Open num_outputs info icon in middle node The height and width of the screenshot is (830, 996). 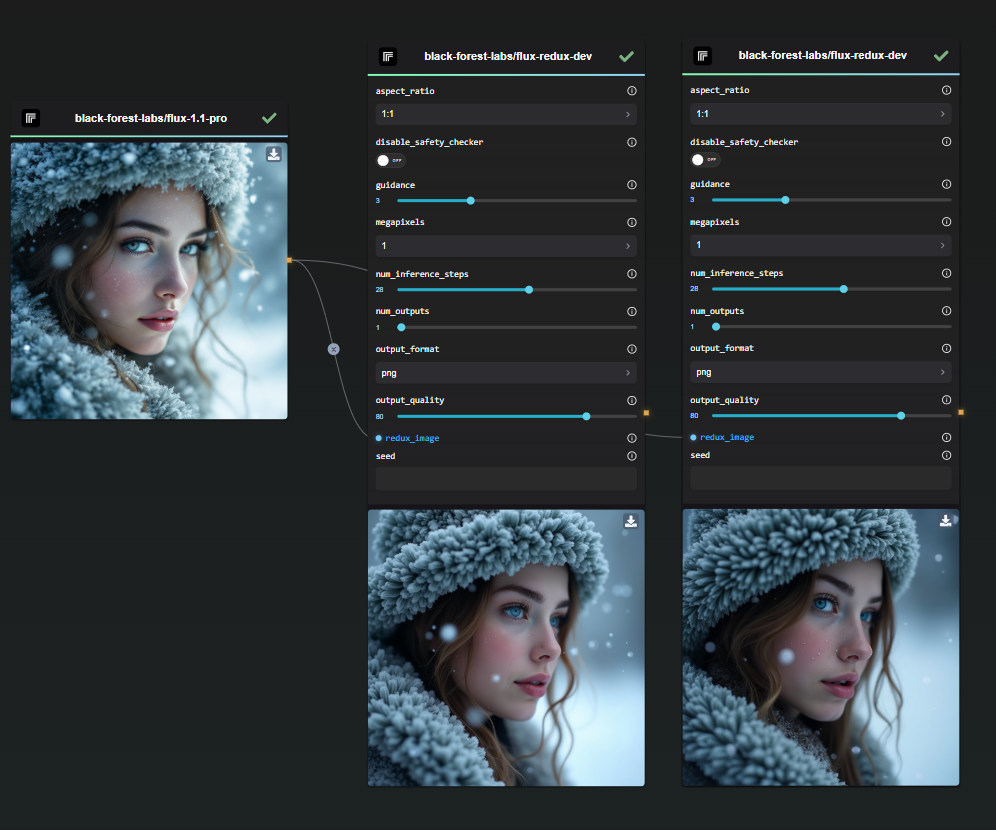pos(631,311)
